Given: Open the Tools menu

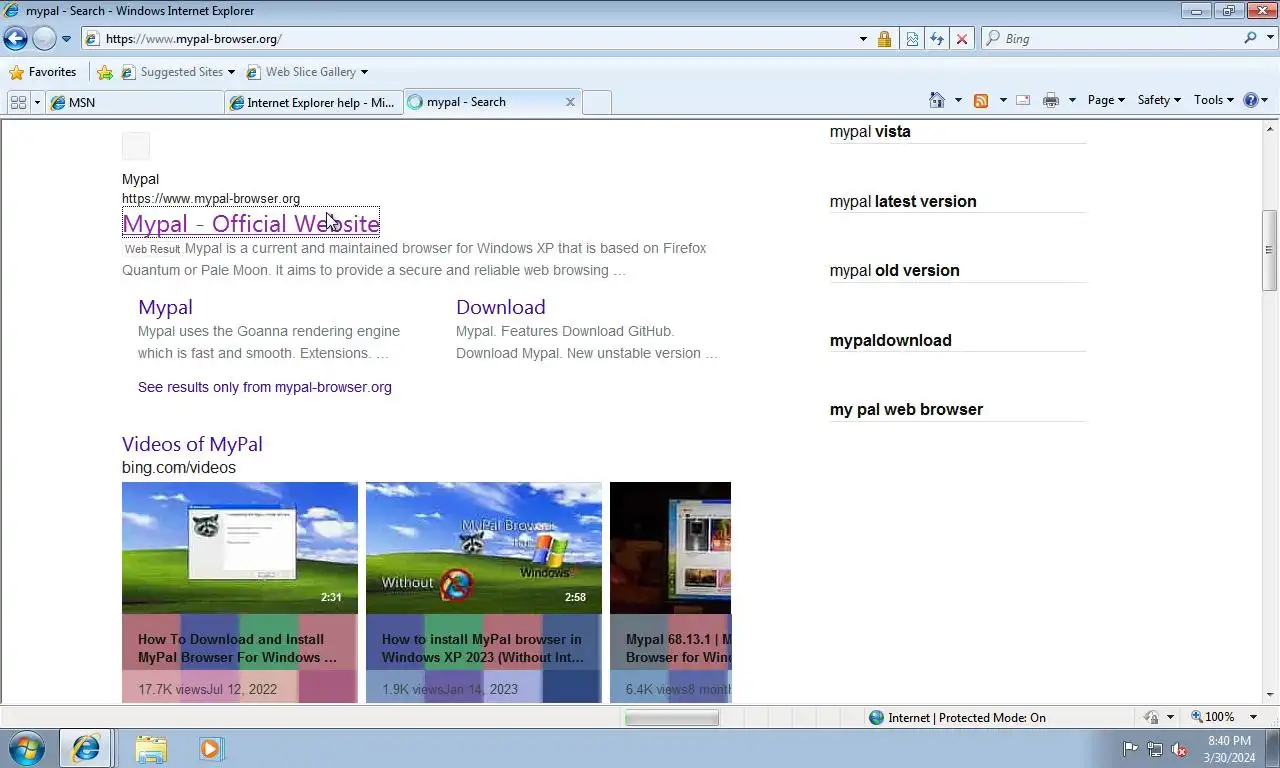Looking at the screenshot, I should pos(1214,100).
